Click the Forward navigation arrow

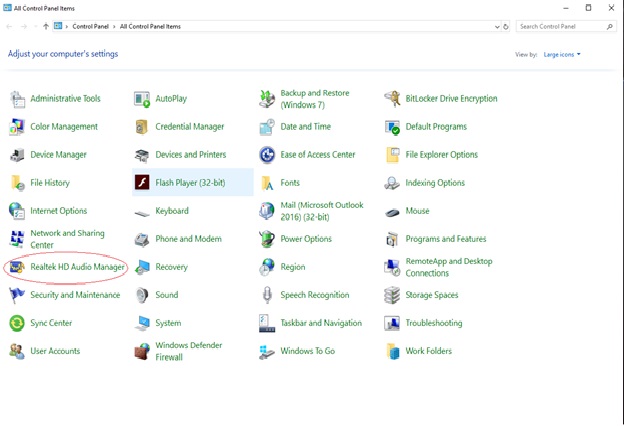point(24,26)
